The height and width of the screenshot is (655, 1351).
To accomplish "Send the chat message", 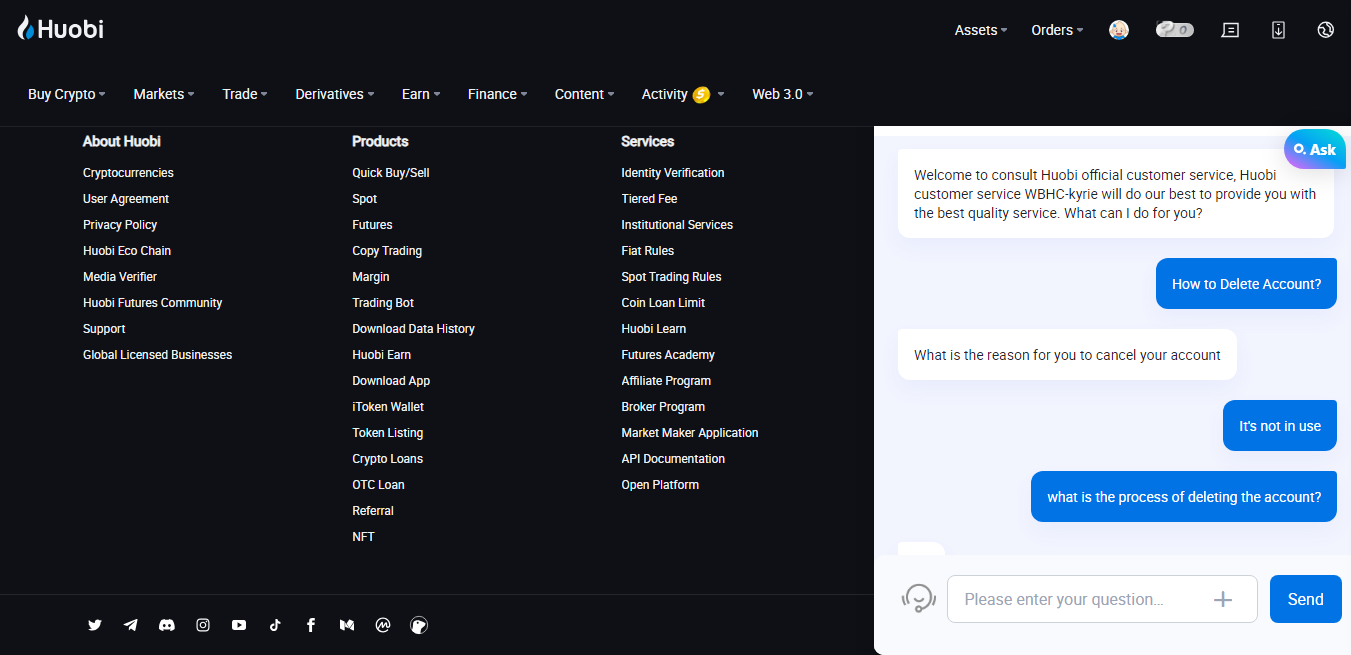I will pos(1306,599).
